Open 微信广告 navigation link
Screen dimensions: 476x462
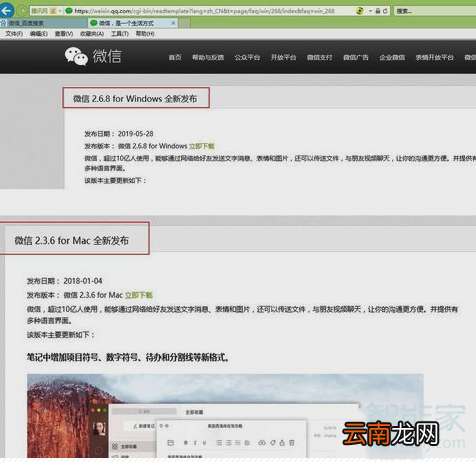tap(356, 57)
